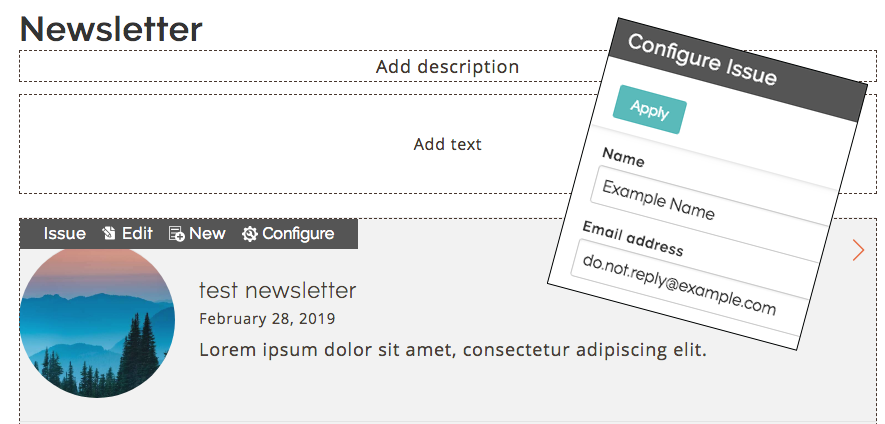Click the Add description placeholder

click(x=448, y=67)
